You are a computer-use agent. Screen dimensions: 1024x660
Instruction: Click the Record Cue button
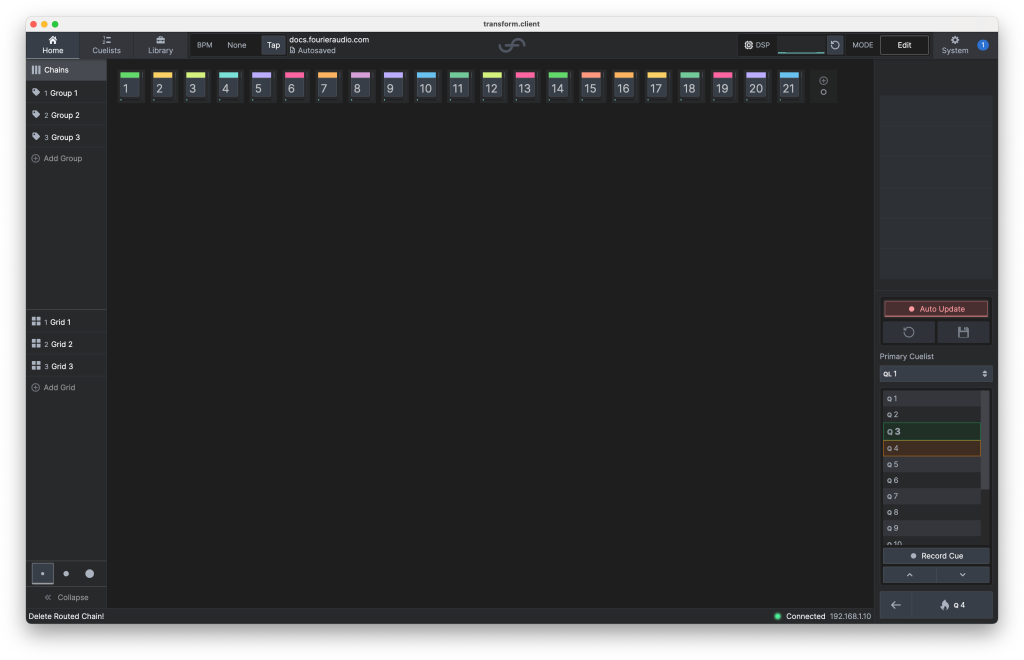click(x=936, y=556)
